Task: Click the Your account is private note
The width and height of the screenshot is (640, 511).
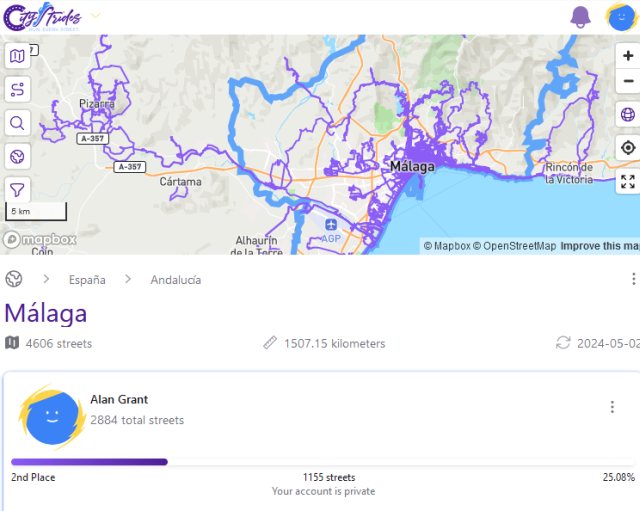Action: (x=324, y=491)
